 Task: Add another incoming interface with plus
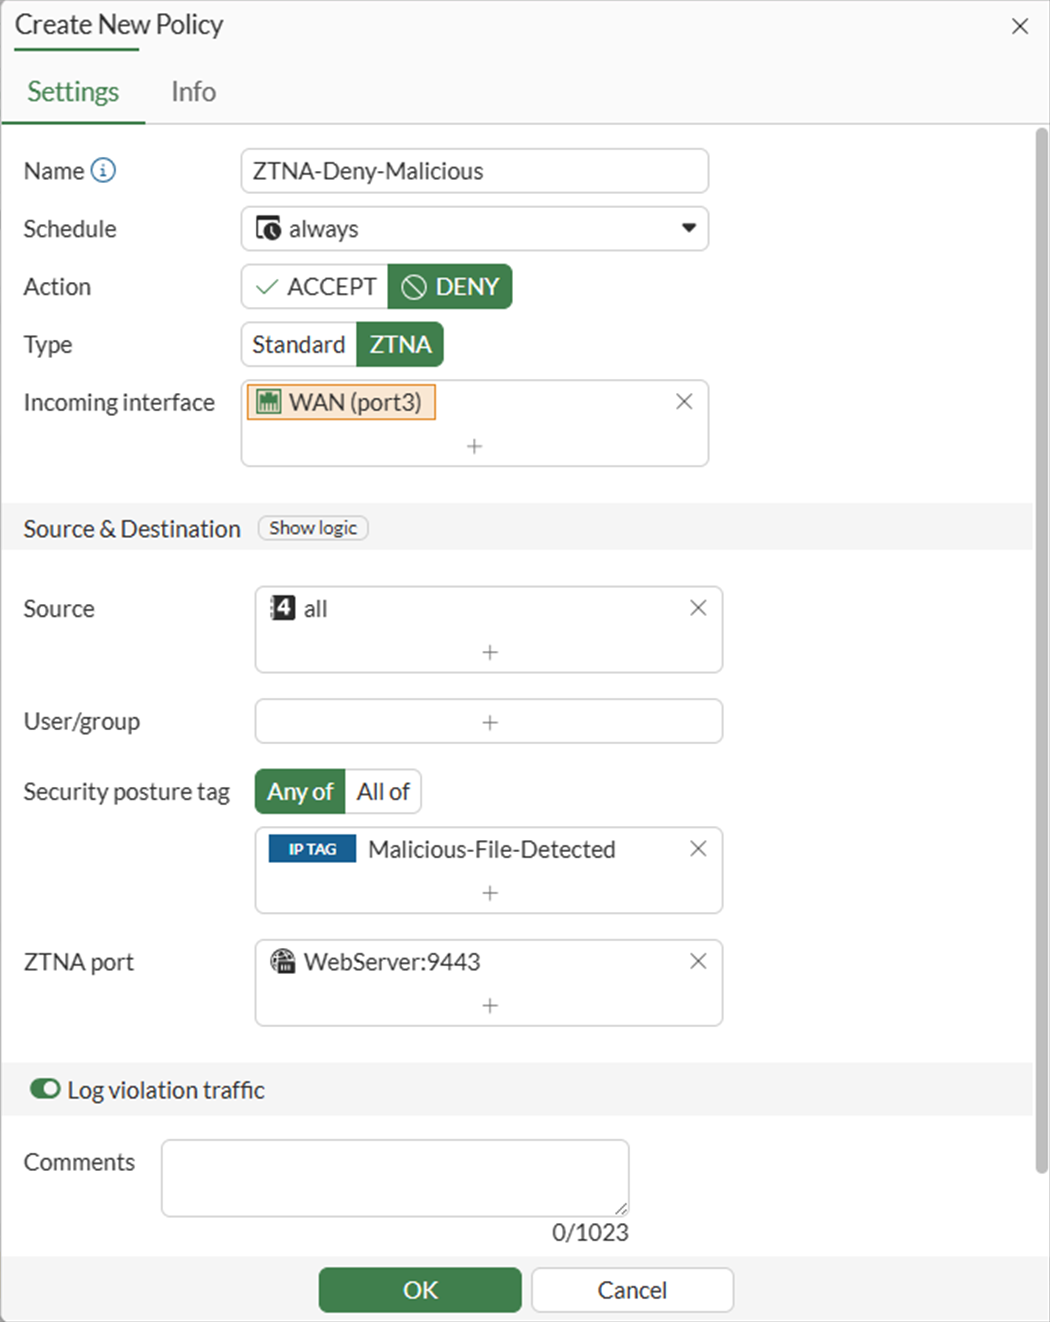coord(475,446)
